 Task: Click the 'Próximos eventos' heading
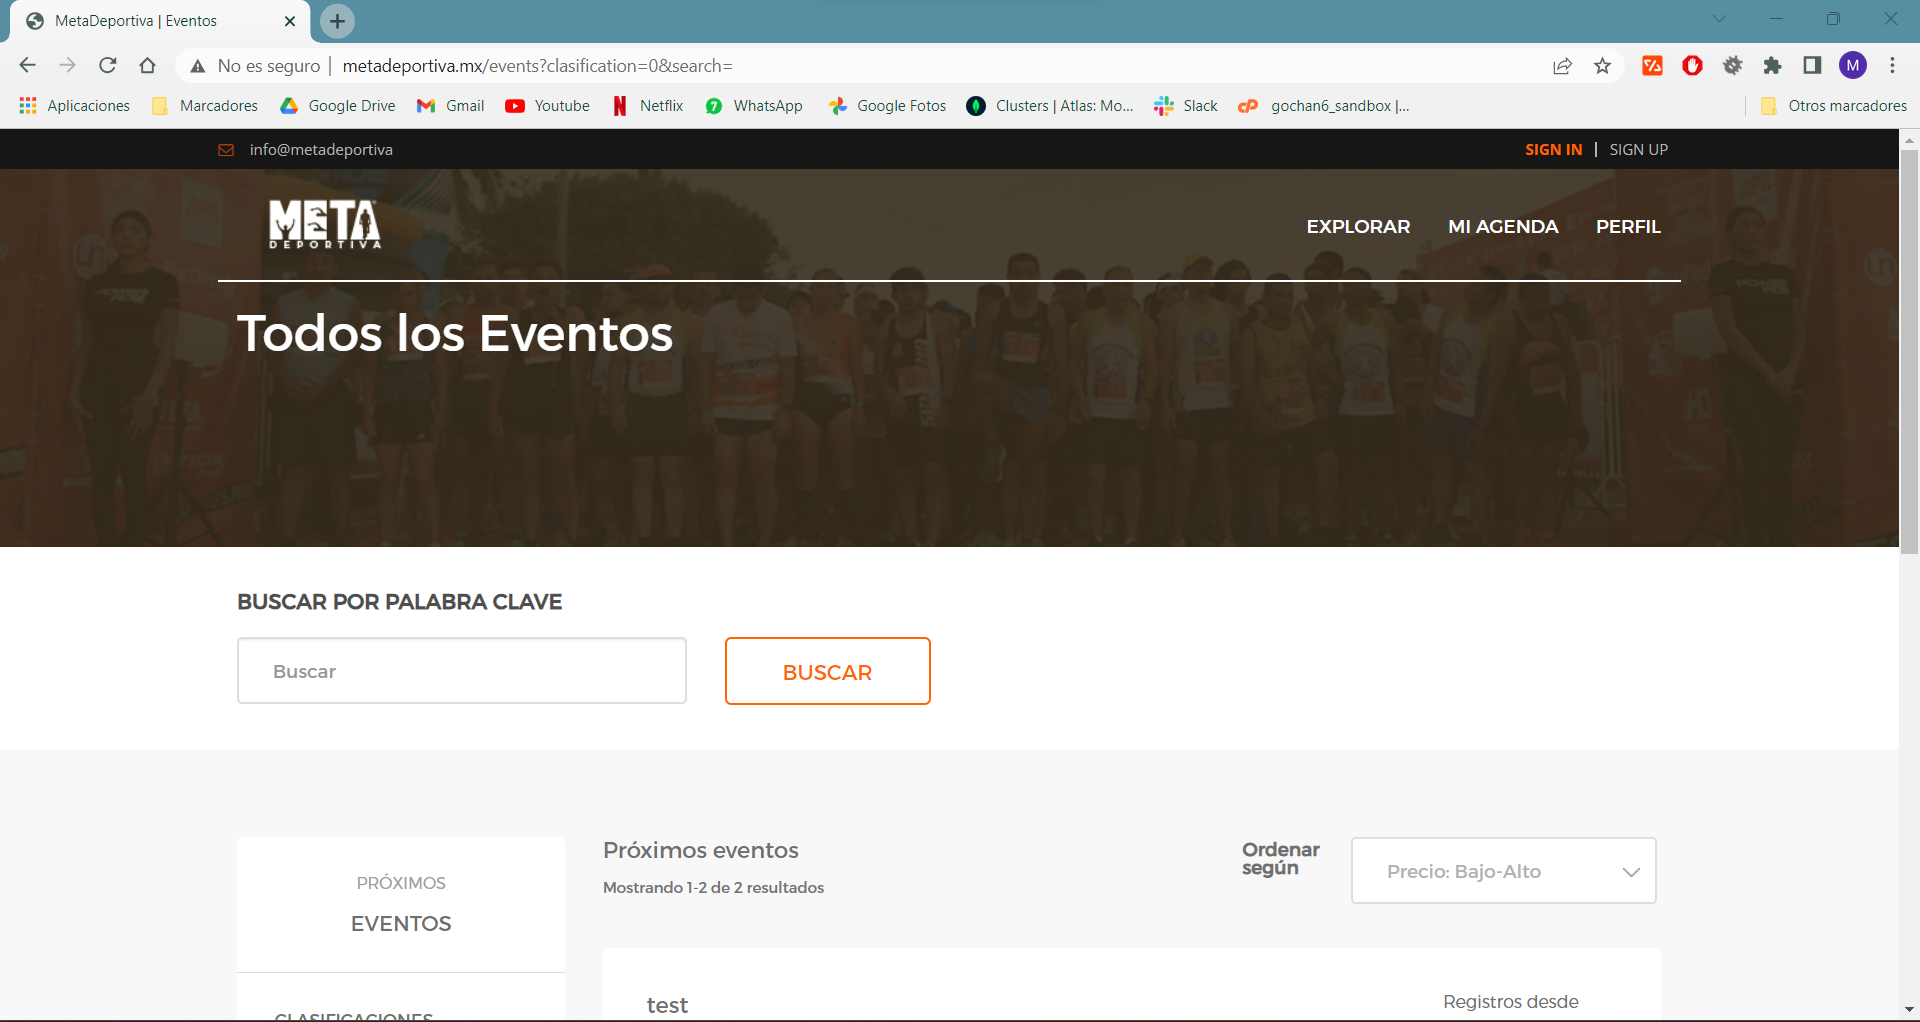701,851
